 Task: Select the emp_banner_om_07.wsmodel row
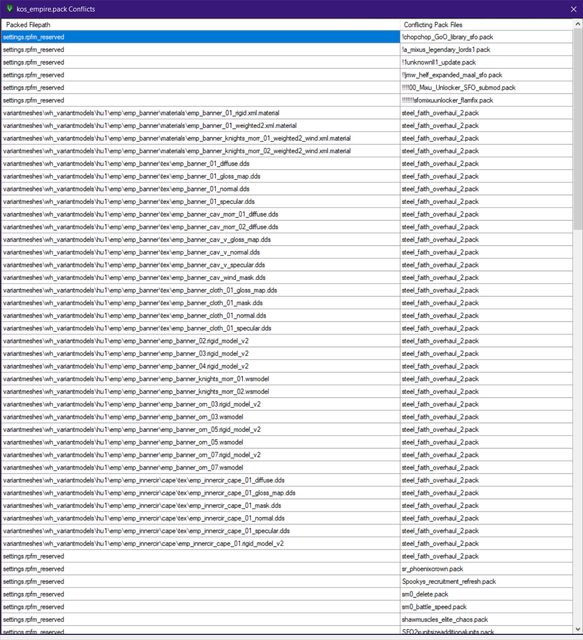point(200,467)
